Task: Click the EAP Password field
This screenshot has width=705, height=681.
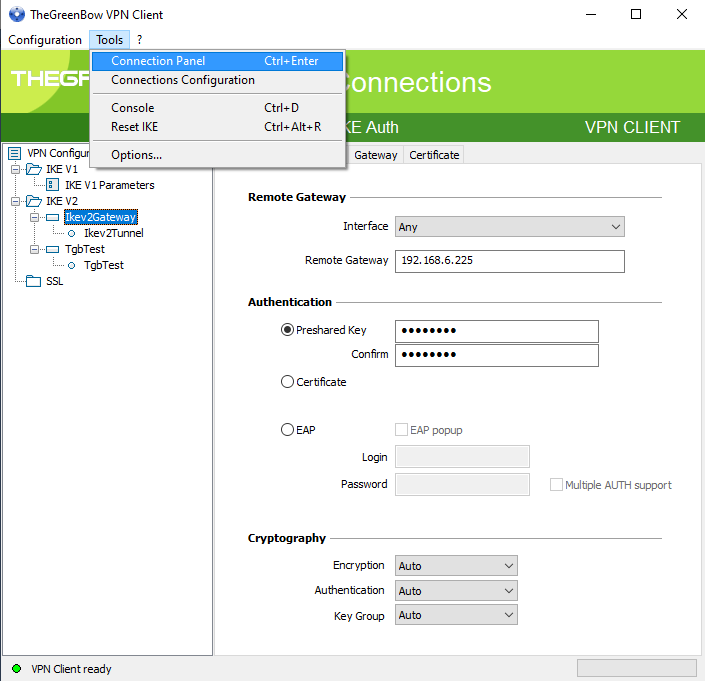Action: click(x=462, y=484)
